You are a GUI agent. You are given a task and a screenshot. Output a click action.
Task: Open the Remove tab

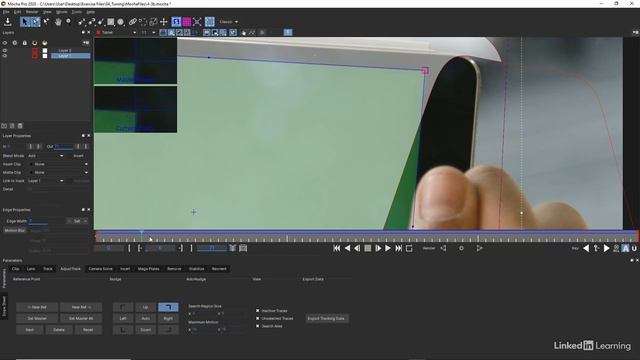pyautogui.click(x=174, y=269)
